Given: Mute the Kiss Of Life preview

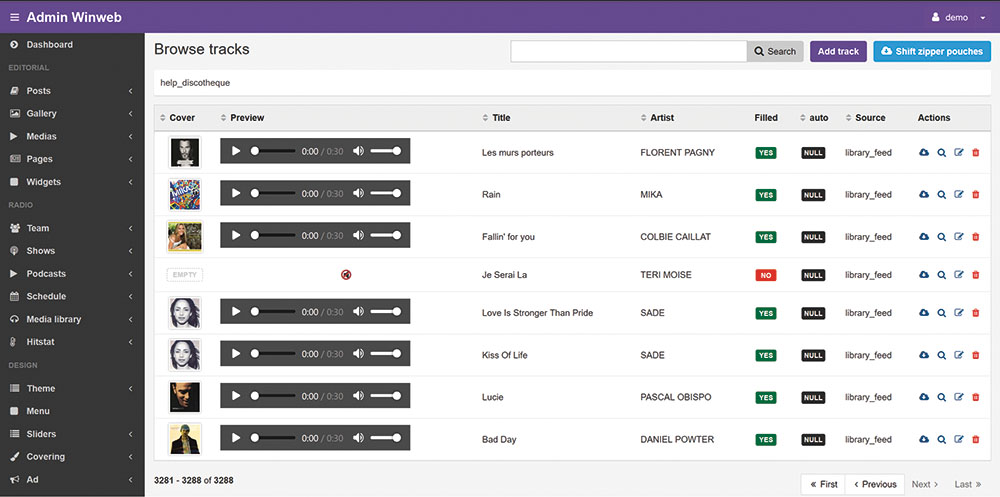Looking at the screenshot, I should 358,354.
